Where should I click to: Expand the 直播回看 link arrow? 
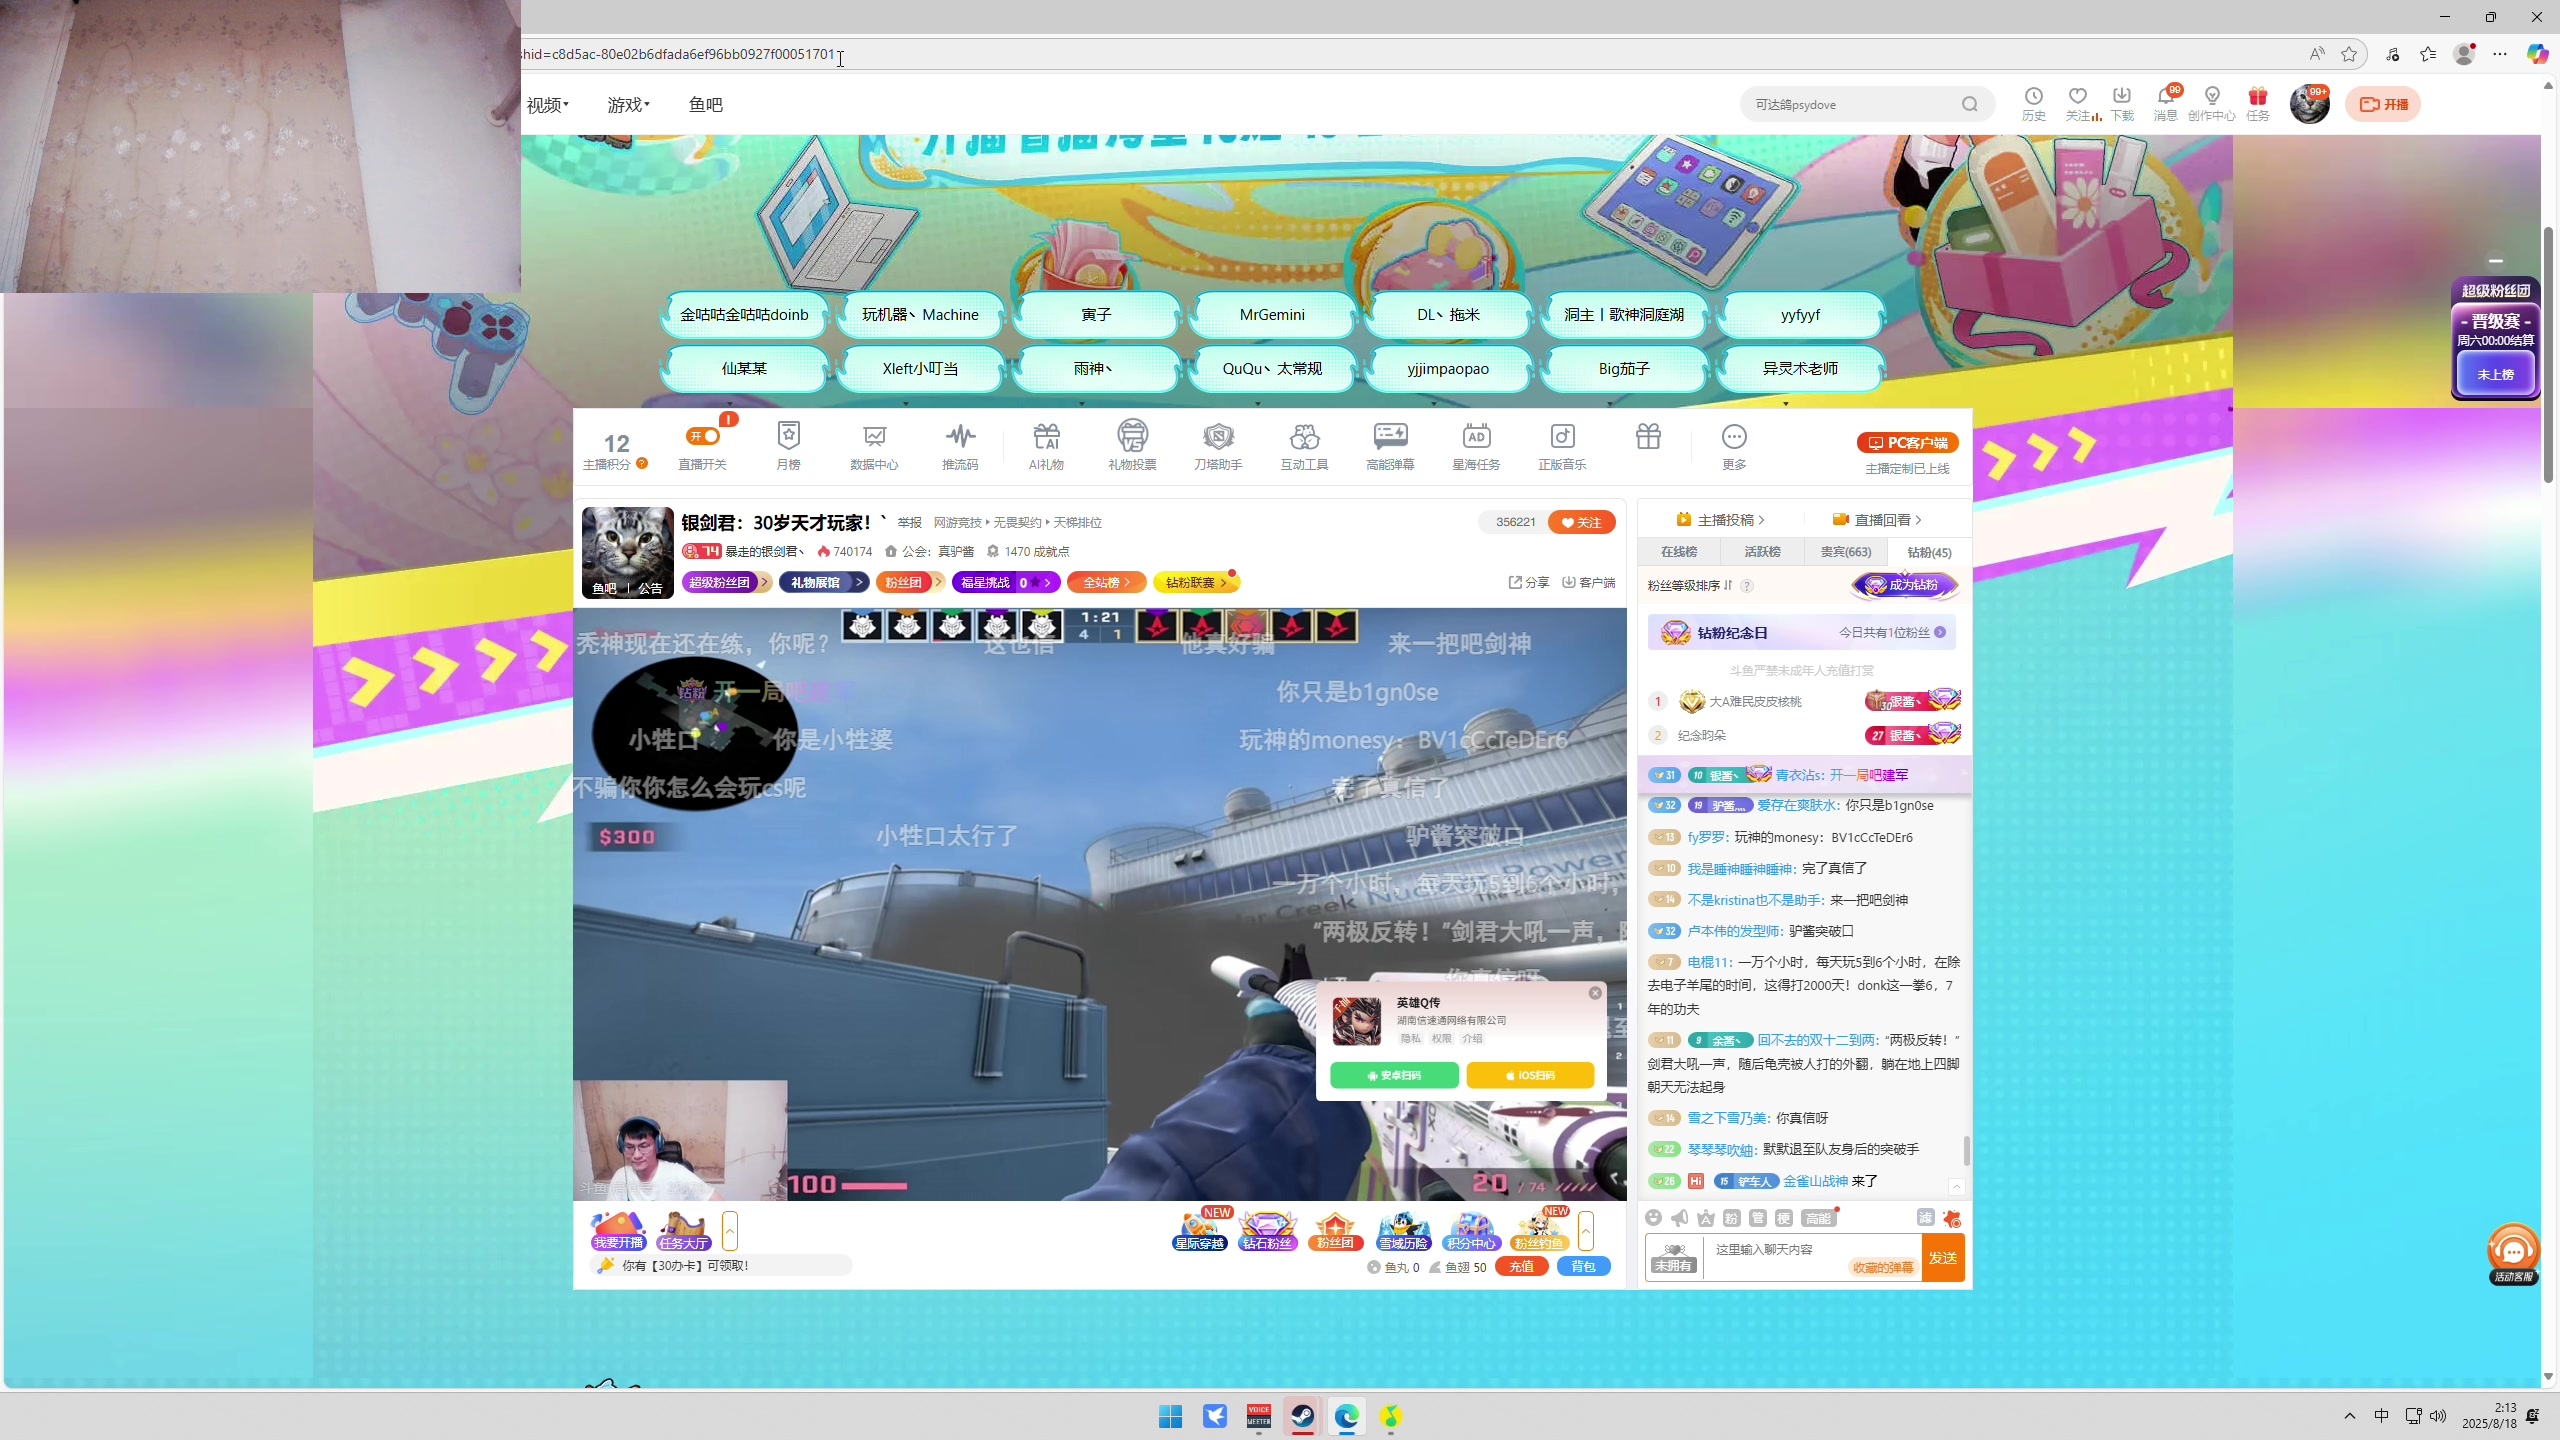(x=1877, y=519)
